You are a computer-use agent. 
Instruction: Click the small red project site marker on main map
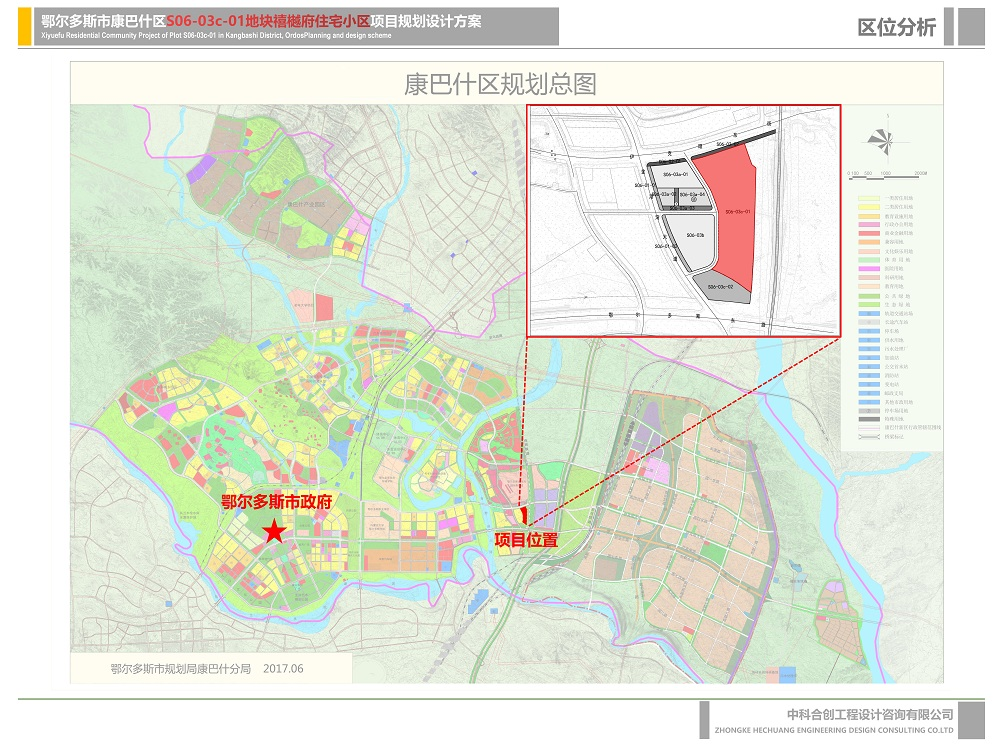coord(523,514)
